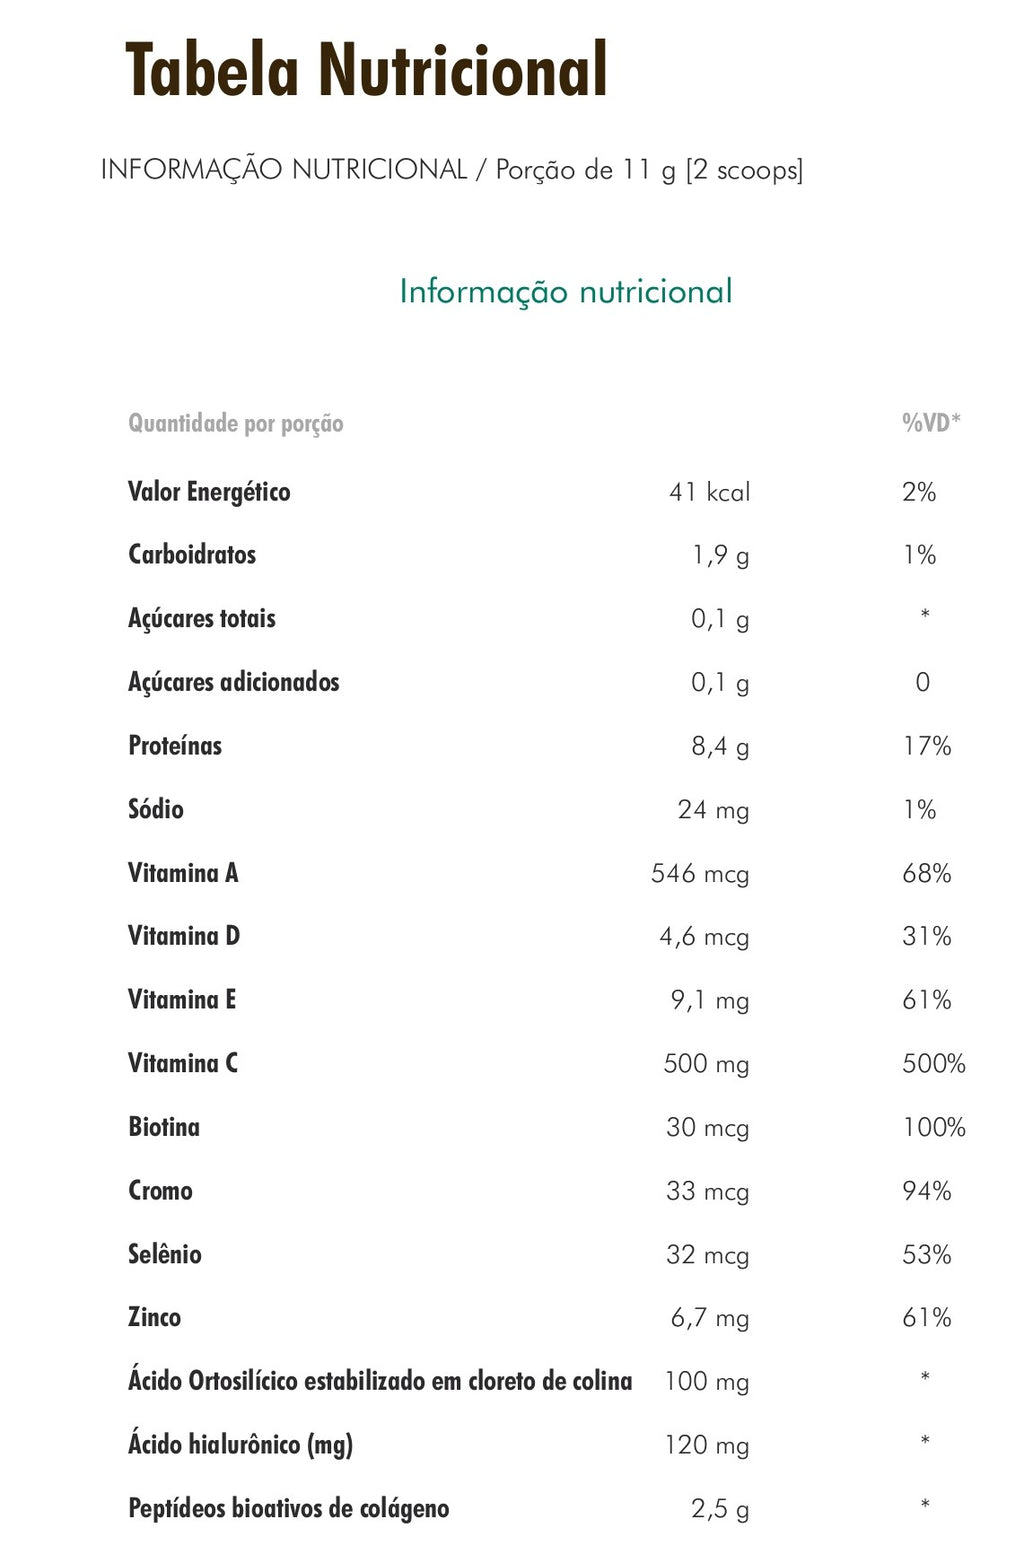
Task: Click the Ácido hialurônico (mg) label
Action: coord(241,1445)
